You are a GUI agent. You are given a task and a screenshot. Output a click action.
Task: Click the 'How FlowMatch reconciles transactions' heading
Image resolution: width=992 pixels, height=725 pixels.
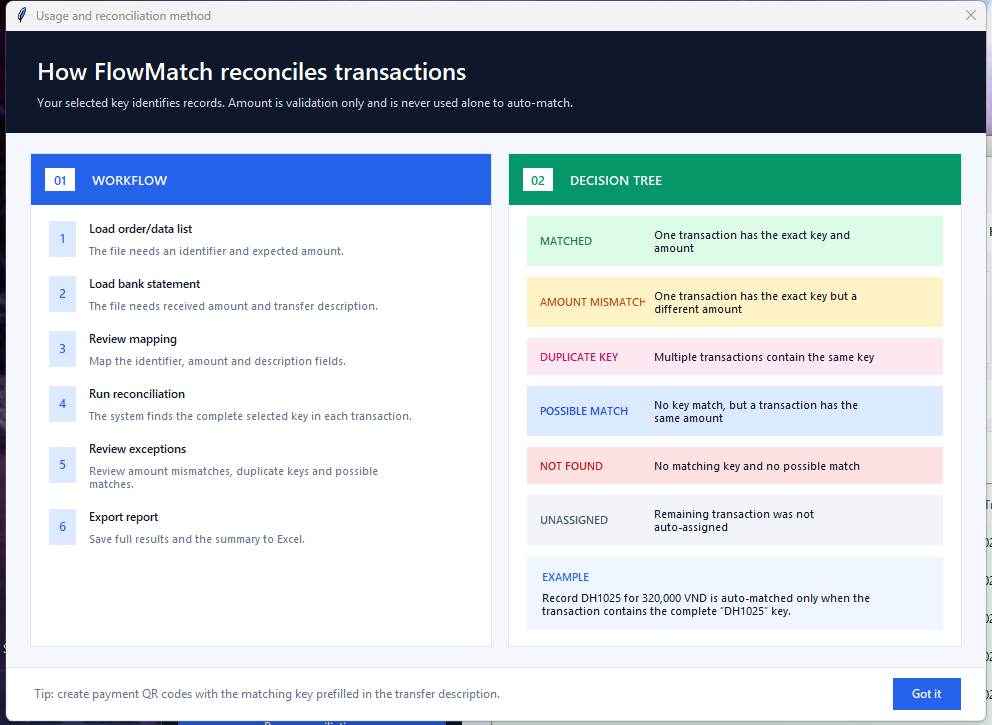pyautogui.click(x=252, y=72)
